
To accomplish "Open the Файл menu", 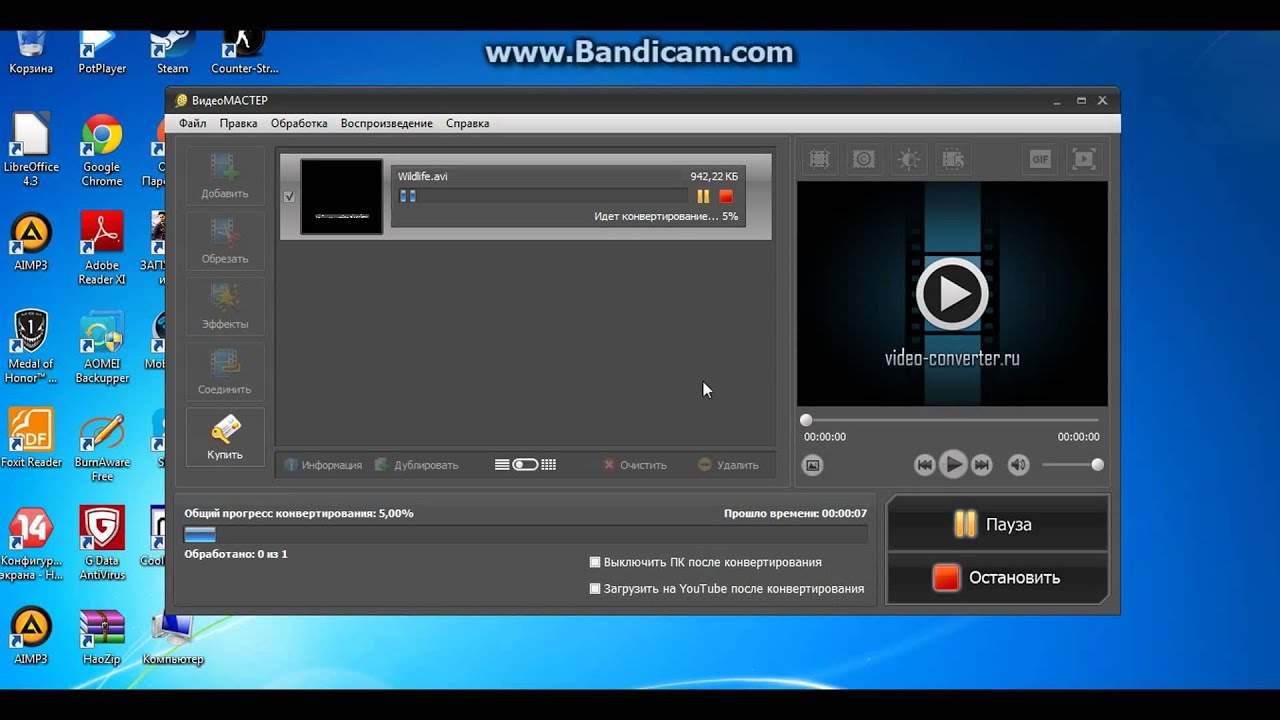I will pyautogui.click(x=193, y=123).
